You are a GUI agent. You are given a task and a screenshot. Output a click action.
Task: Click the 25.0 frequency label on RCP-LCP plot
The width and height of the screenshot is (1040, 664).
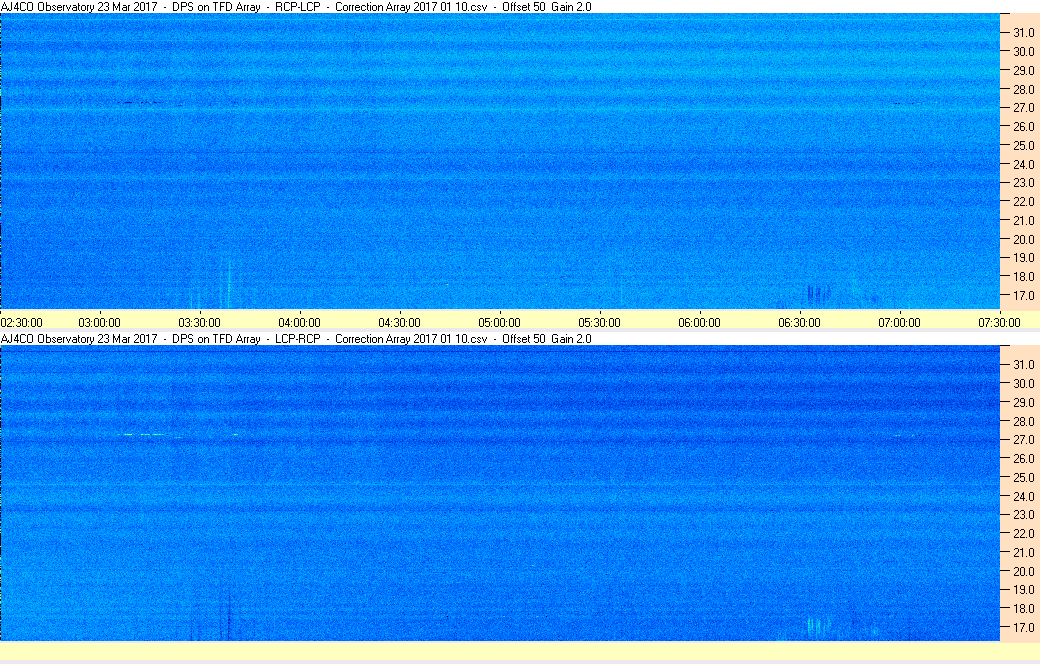click(x=1023, y=145)
